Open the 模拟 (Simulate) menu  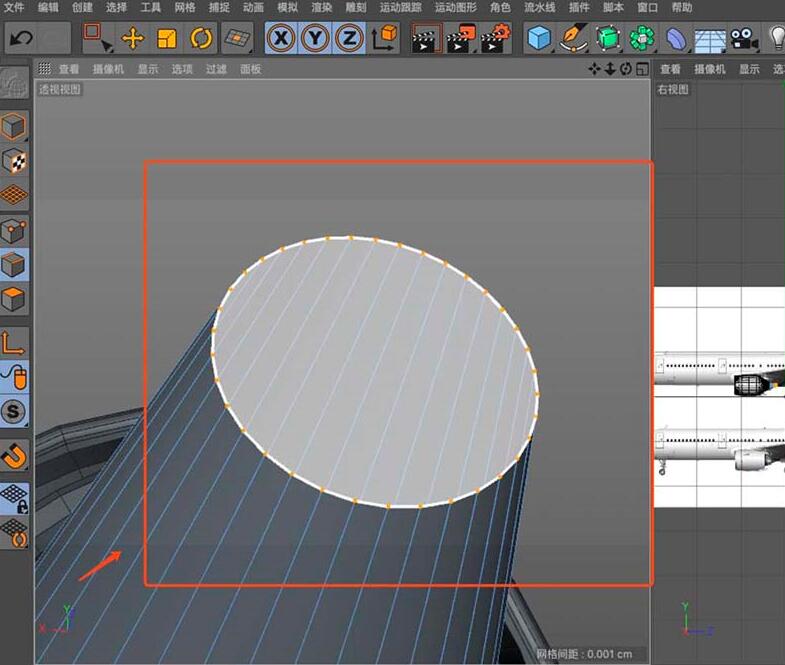[x=287, y=7]
